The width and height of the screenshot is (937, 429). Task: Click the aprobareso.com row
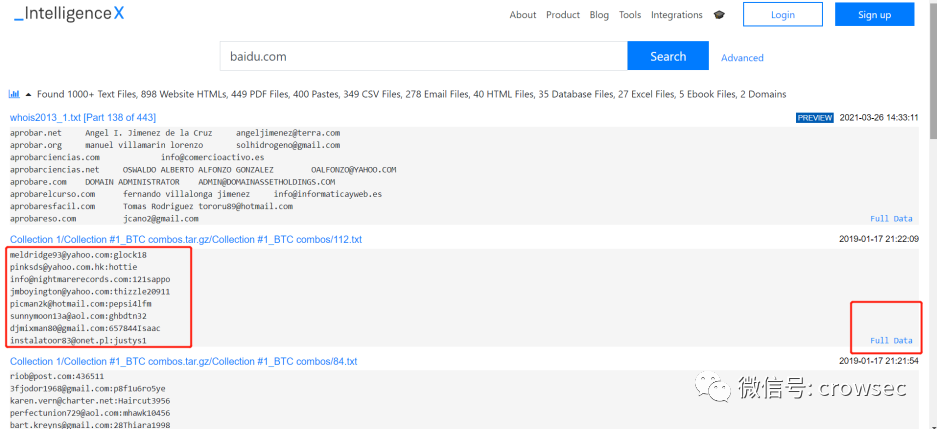104,219
